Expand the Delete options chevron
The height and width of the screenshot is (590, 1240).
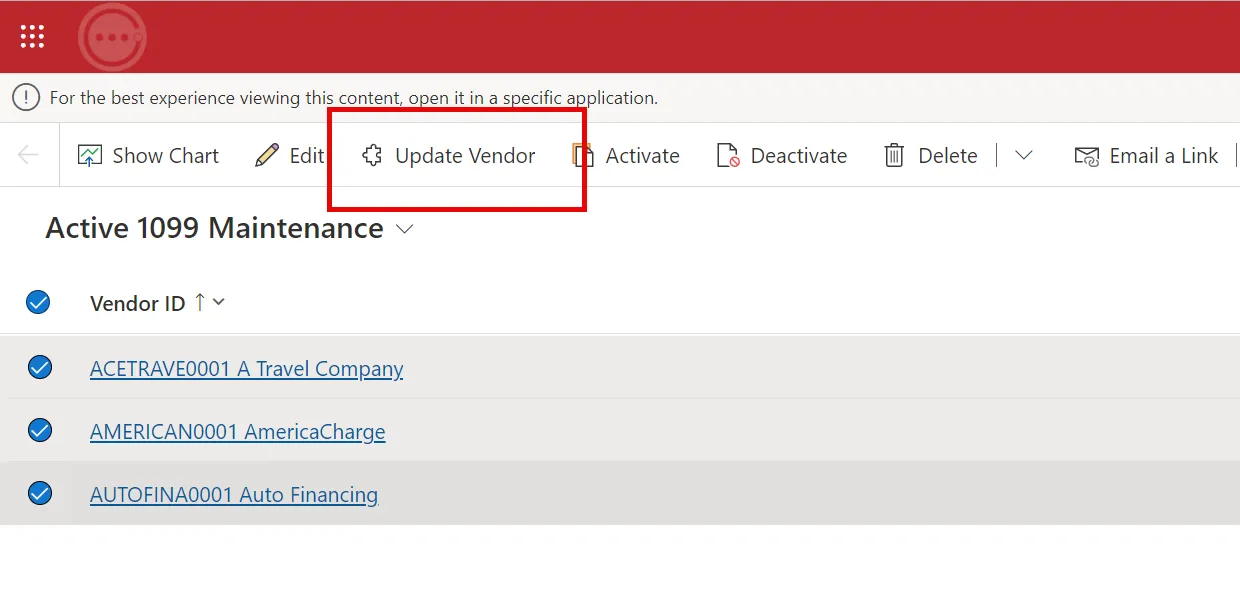click(x=1023, y=156)
